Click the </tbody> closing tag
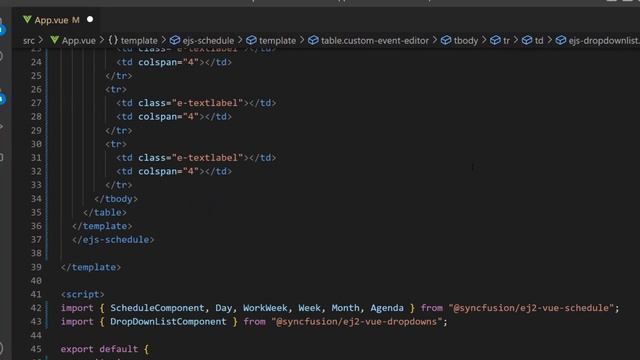This screenshot has height=360, width=640. point(116,199)
